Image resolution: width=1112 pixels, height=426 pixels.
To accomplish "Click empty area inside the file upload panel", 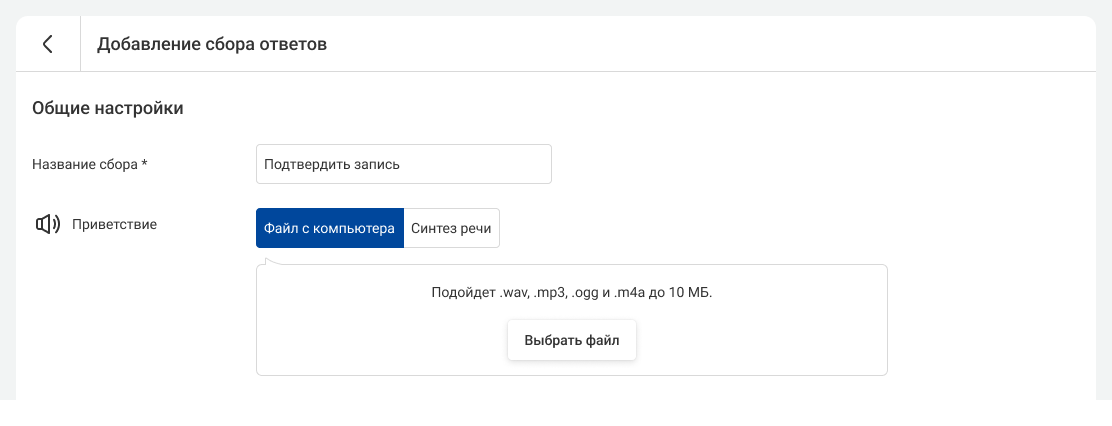I will point(760,340).
